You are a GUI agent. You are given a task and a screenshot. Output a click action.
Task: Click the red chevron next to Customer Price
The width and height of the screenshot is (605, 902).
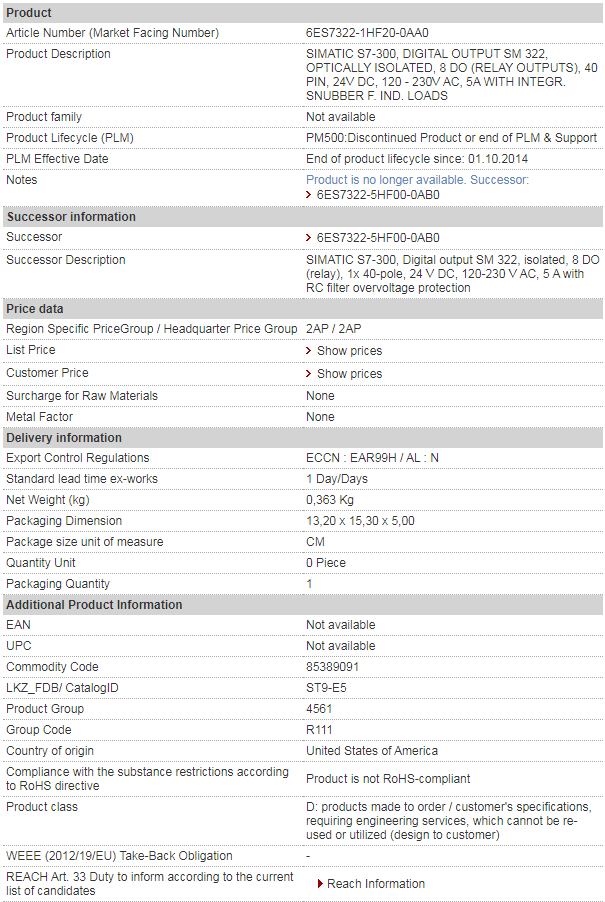pos(309,373)
